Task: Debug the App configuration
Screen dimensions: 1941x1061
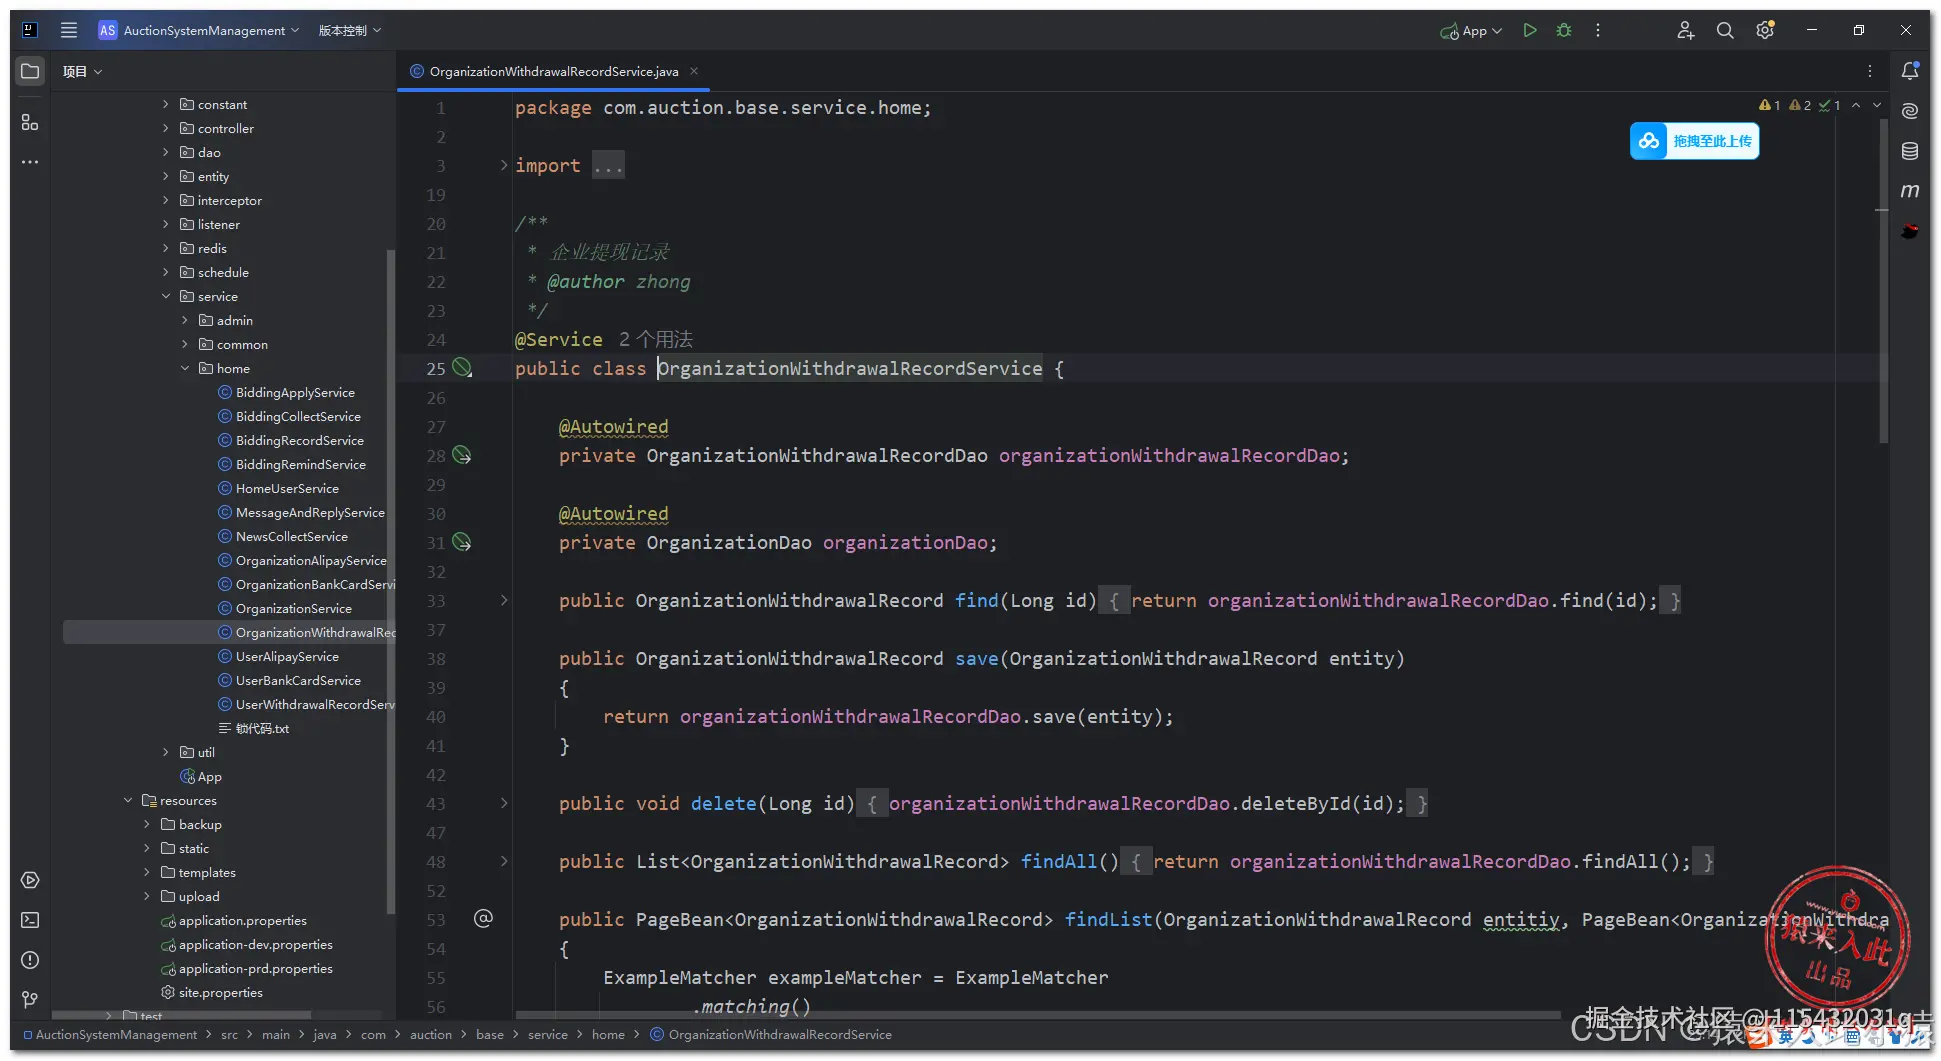Action: 1564,30
